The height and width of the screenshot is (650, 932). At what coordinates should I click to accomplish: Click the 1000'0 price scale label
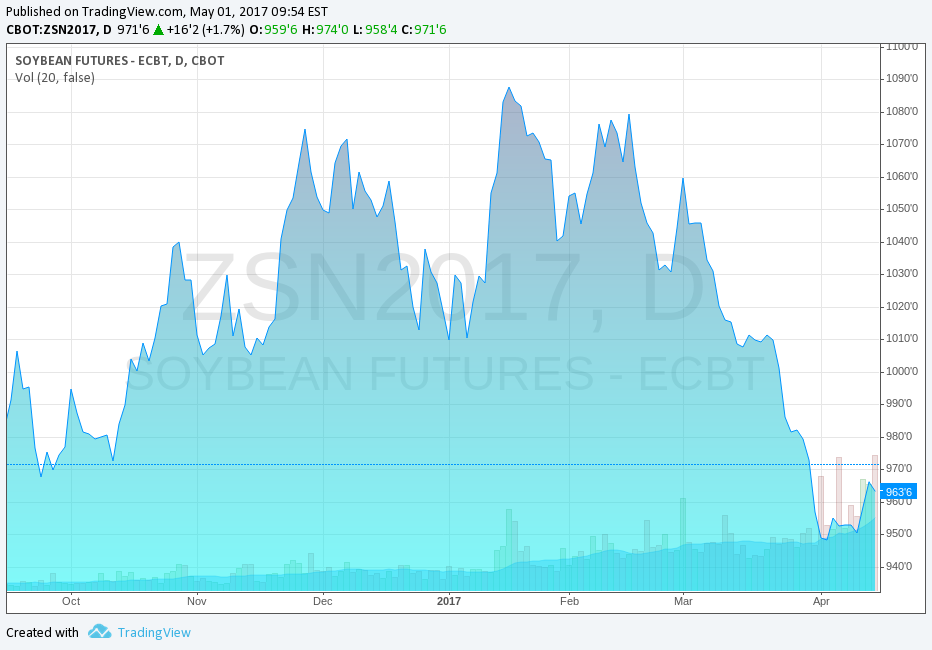click(902, 371)
